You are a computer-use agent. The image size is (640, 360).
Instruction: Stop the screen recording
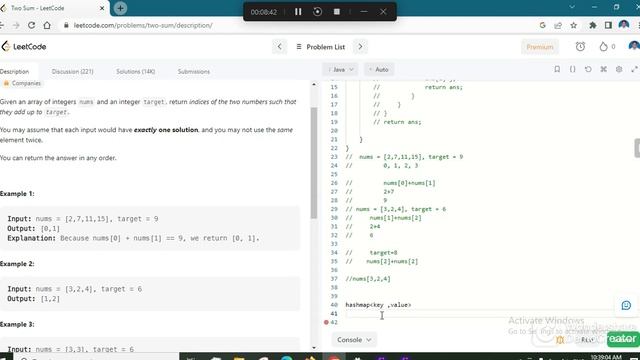click(337, 12)
